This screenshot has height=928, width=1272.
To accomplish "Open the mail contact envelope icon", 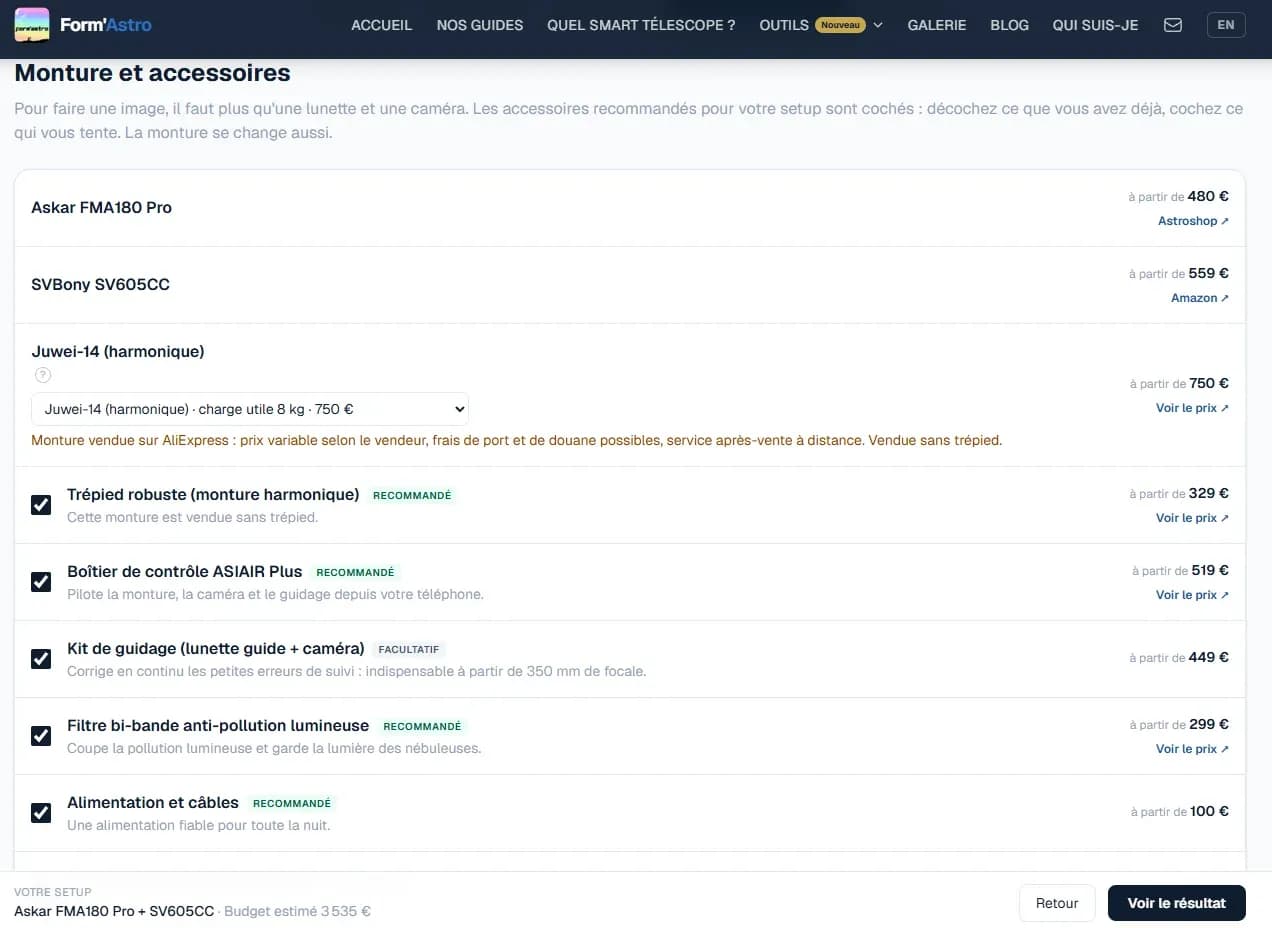I will coord(1173,25).
